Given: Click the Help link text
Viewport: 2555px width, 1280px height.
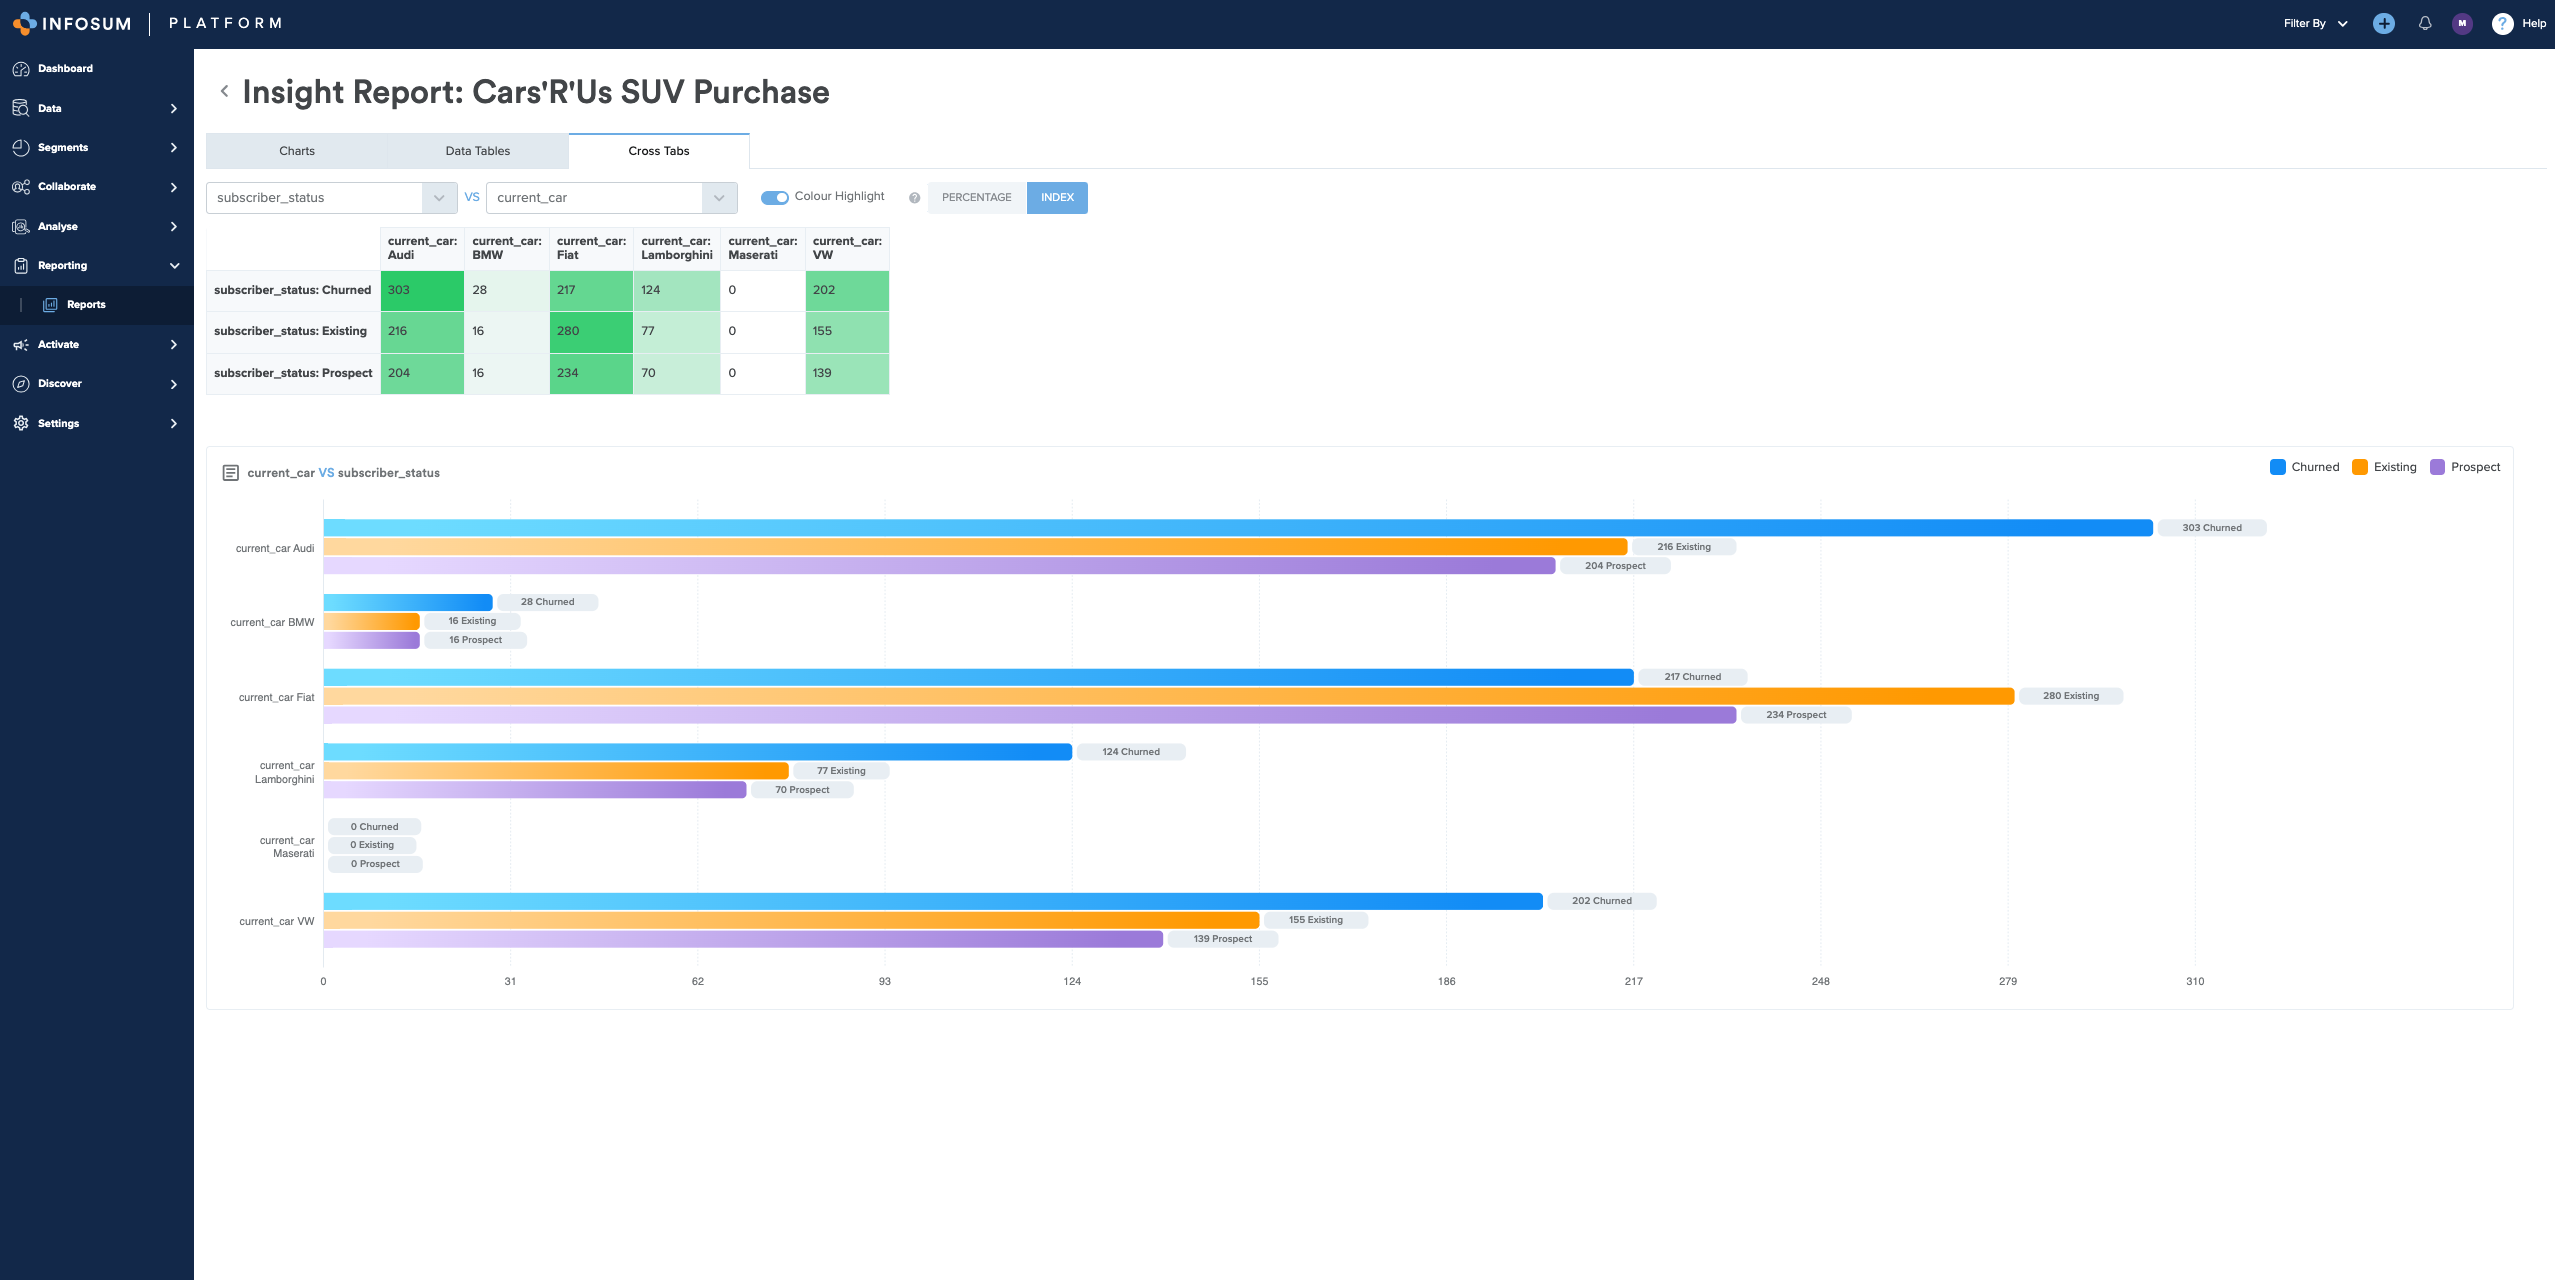Looking at the screenshot, I should tap(2534, 23).
